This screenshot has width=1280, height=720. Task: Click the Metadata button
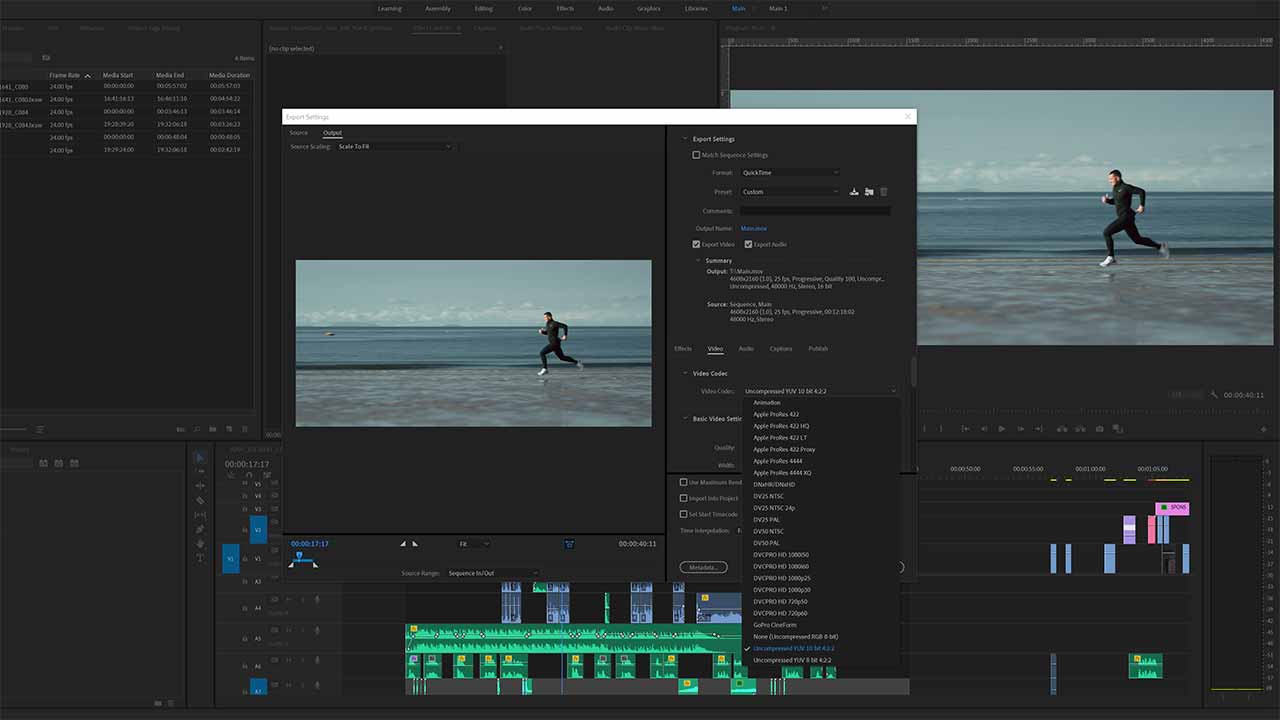pos(704,567)
